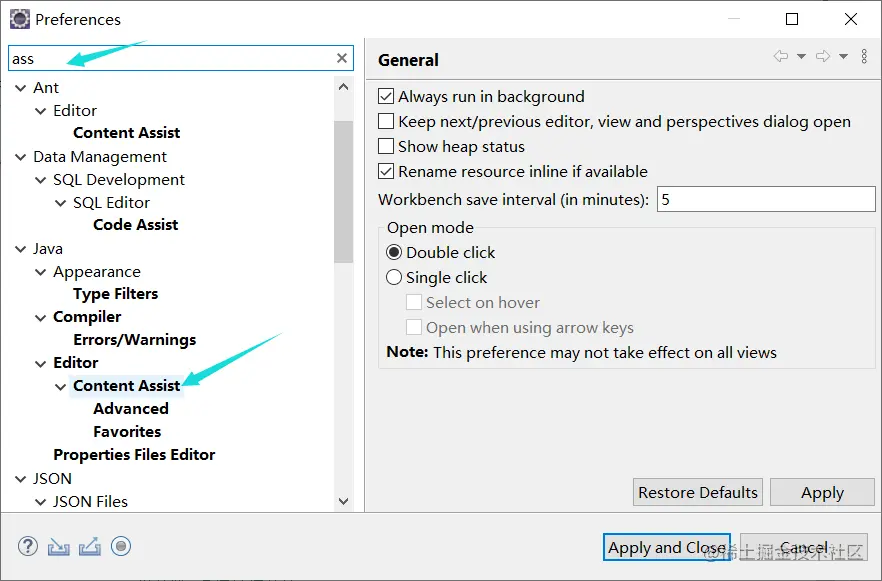This screenshot has width=882, height=581.
Task: Select Content Assist under Ant Editor
Action: [x=127, y=133]
